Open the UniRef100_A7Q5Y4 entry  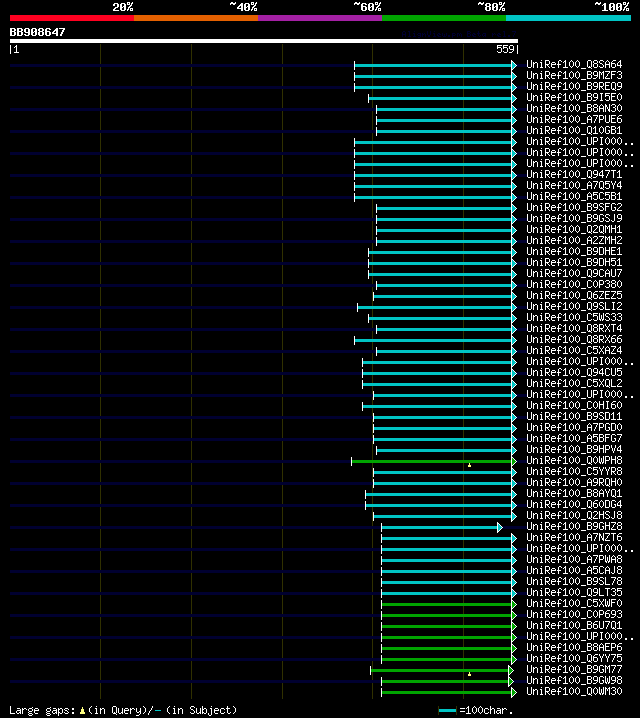click(574, 185)
